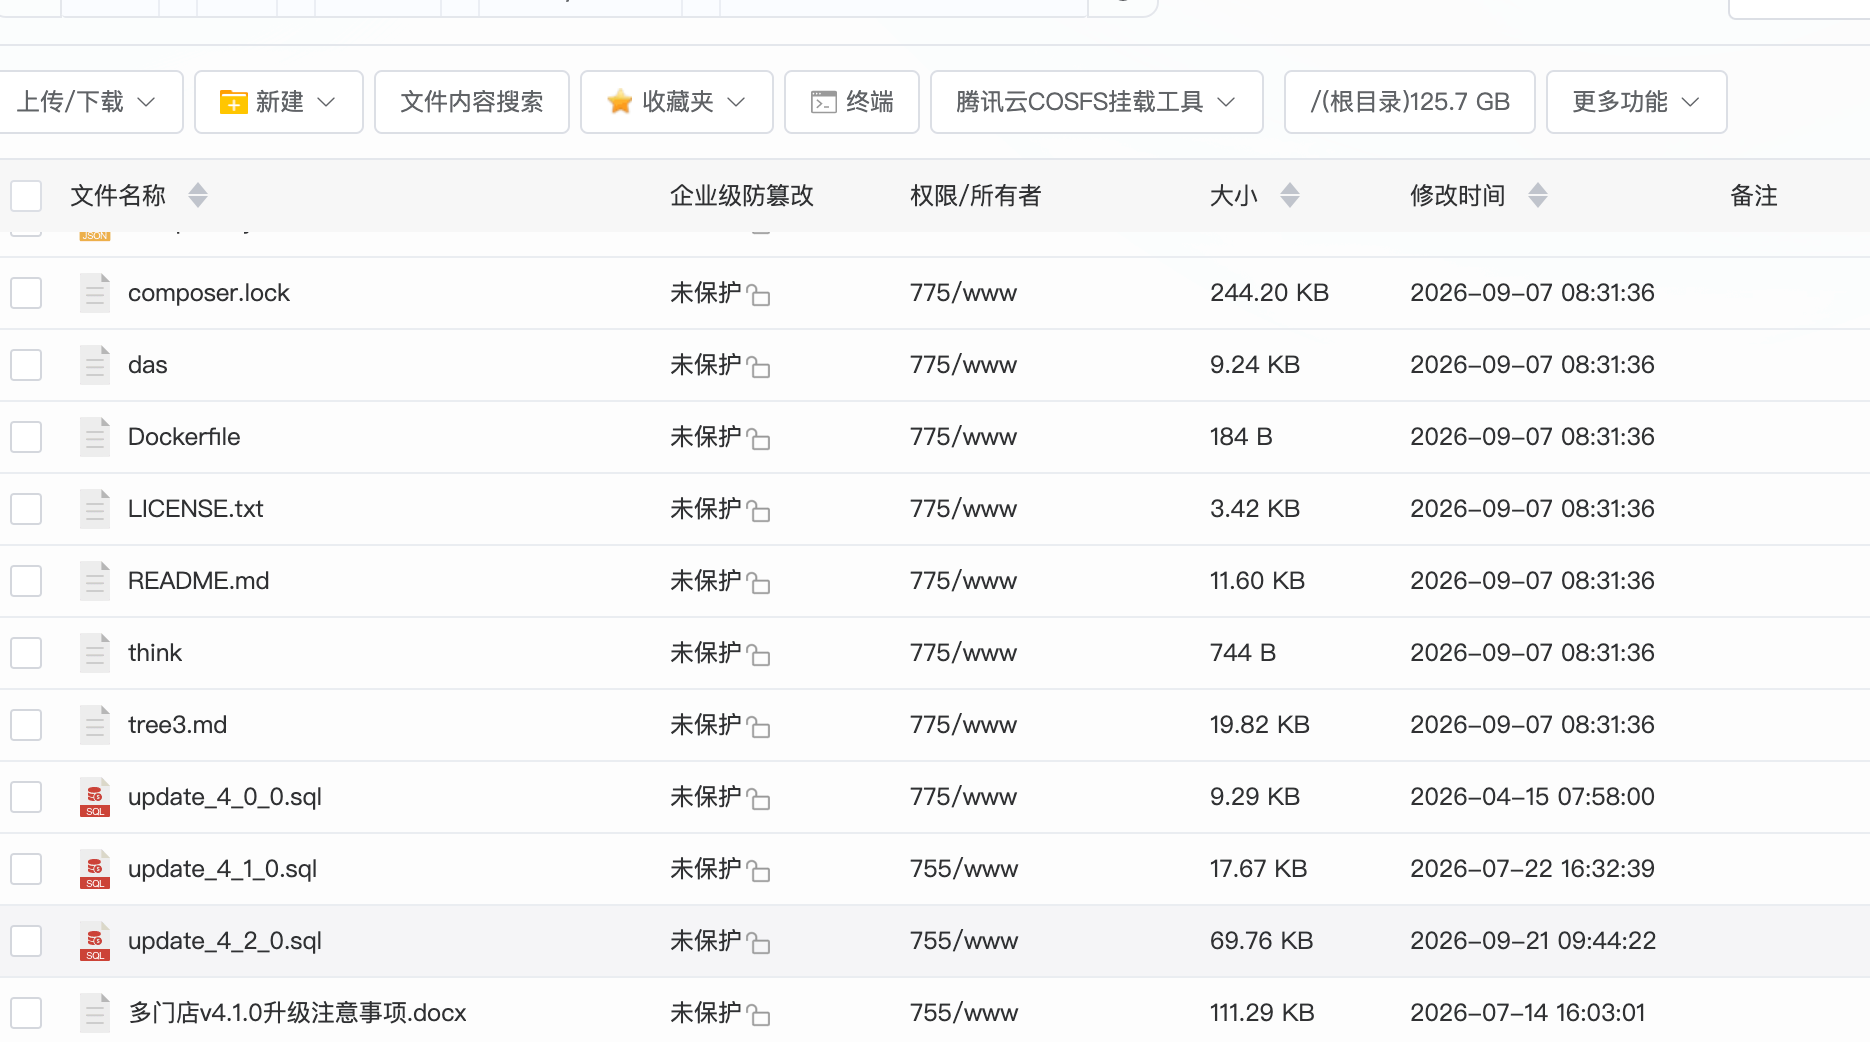Check the box for composer.lock
The image size is (1870, 1042).
(x=26, y=293)
